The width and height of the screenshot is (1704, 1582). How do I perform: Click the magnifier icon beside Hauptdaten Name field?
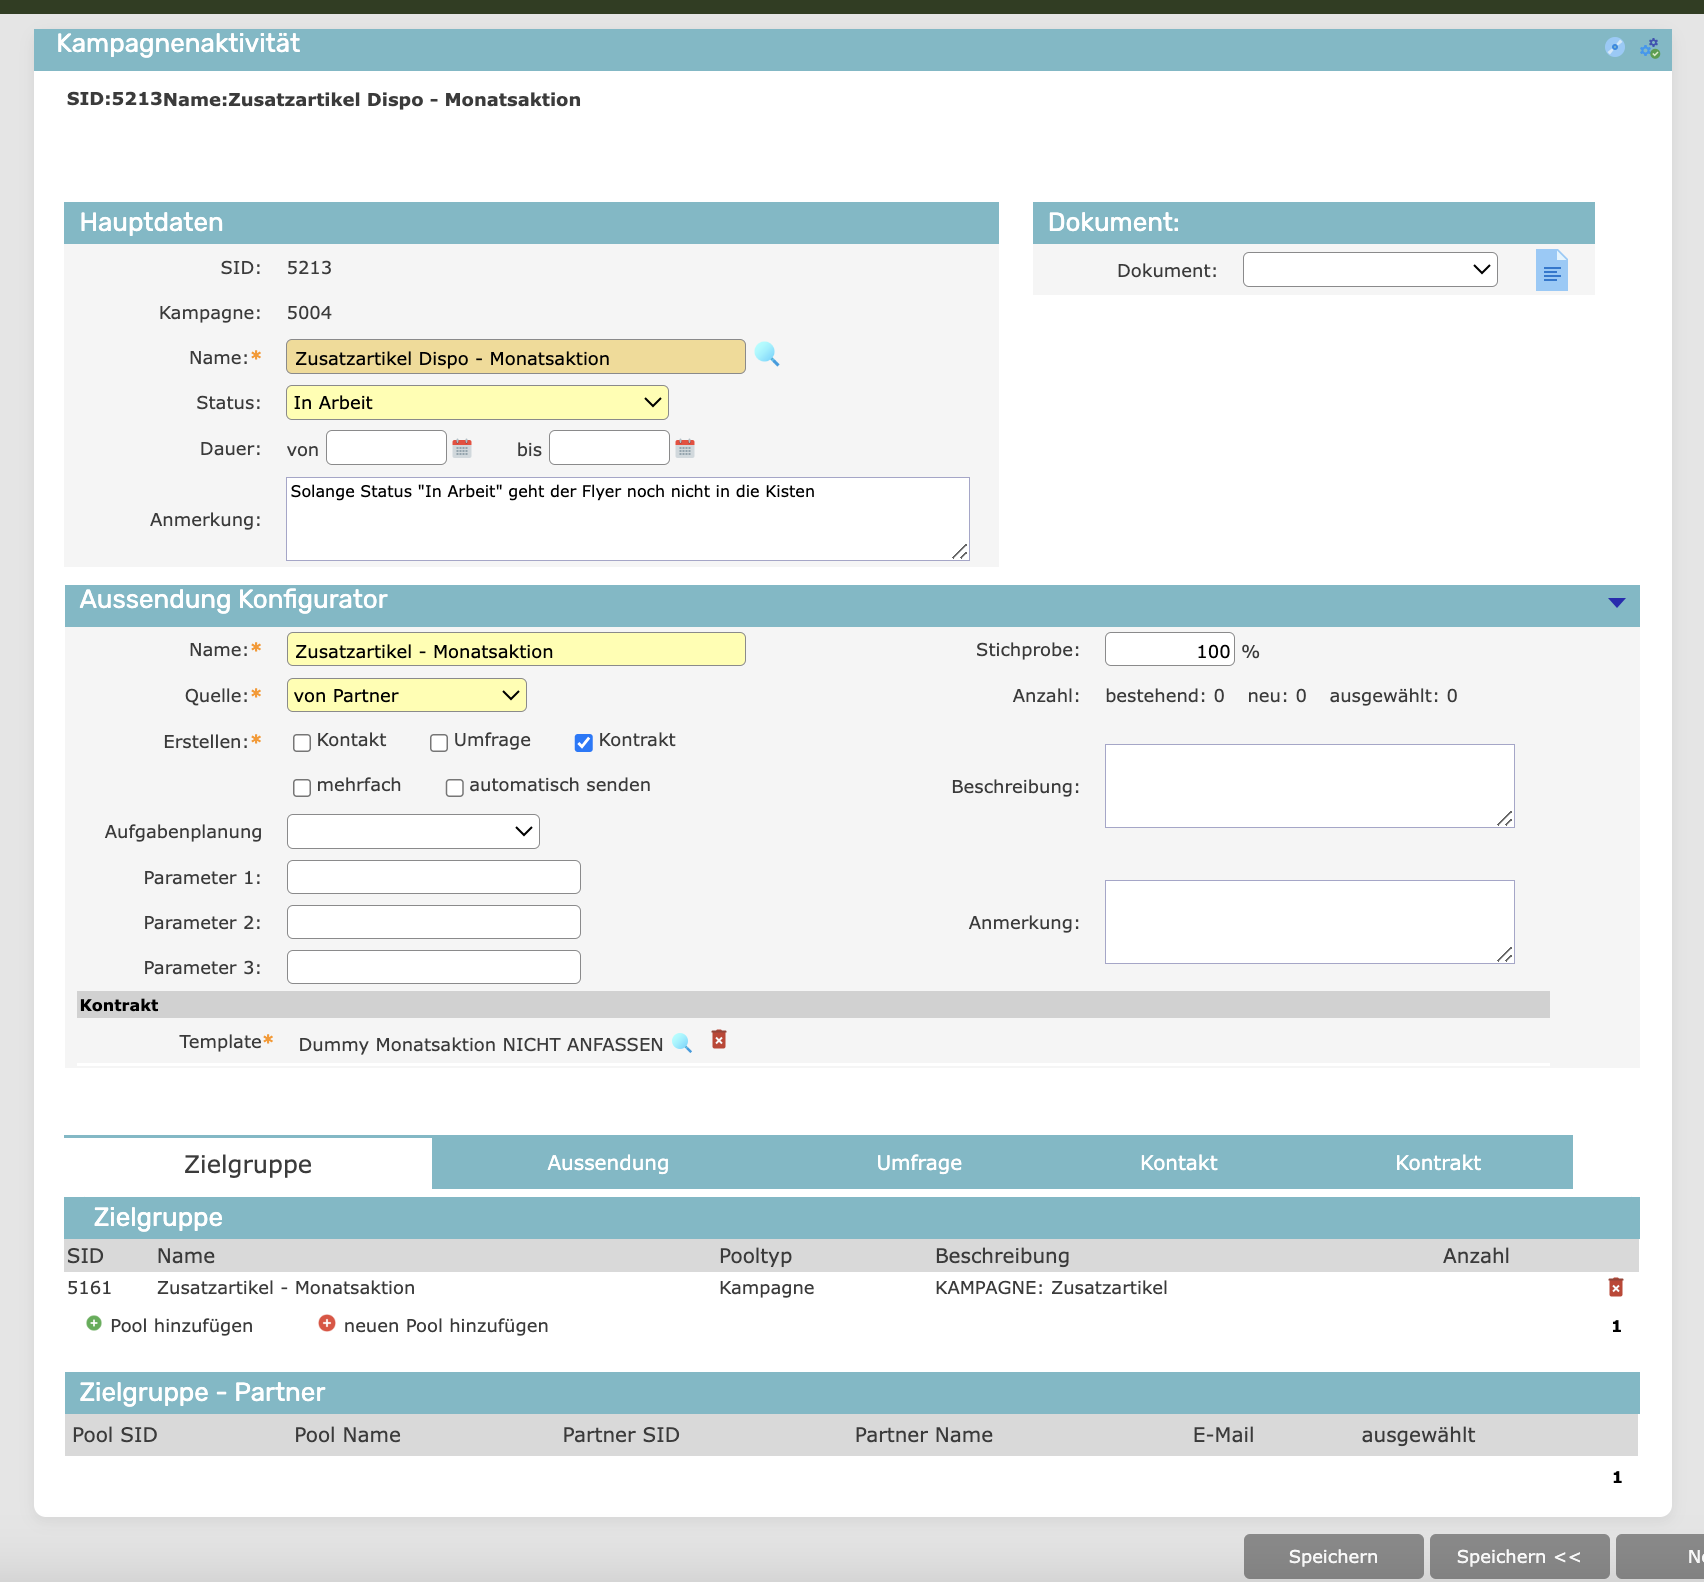(x=767, y=355)
